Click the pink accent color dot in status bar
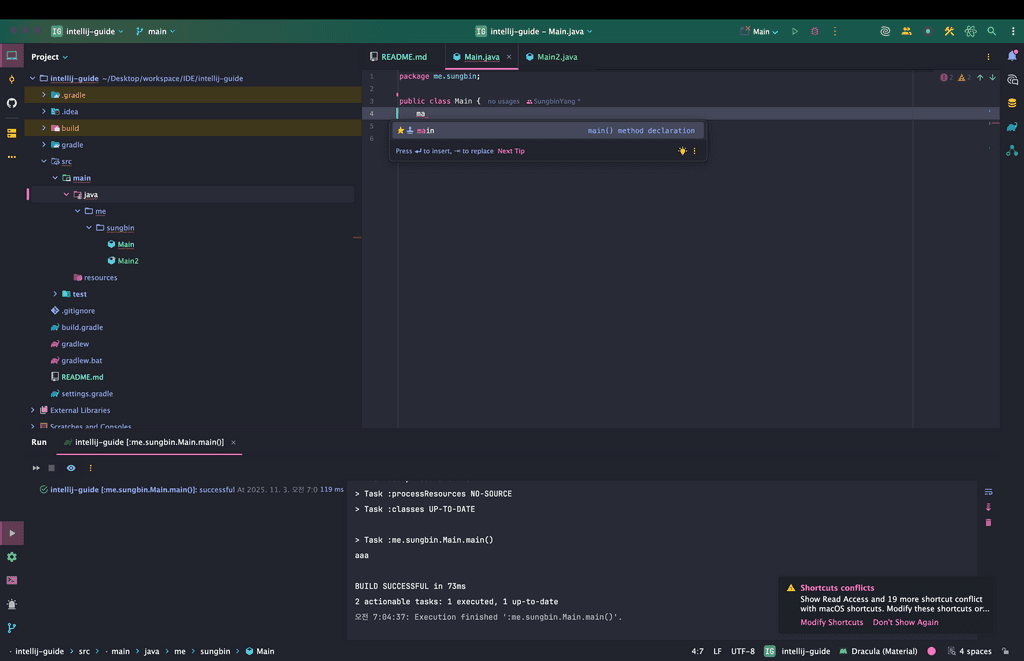 pyautogui.click(x=931, y=651)
